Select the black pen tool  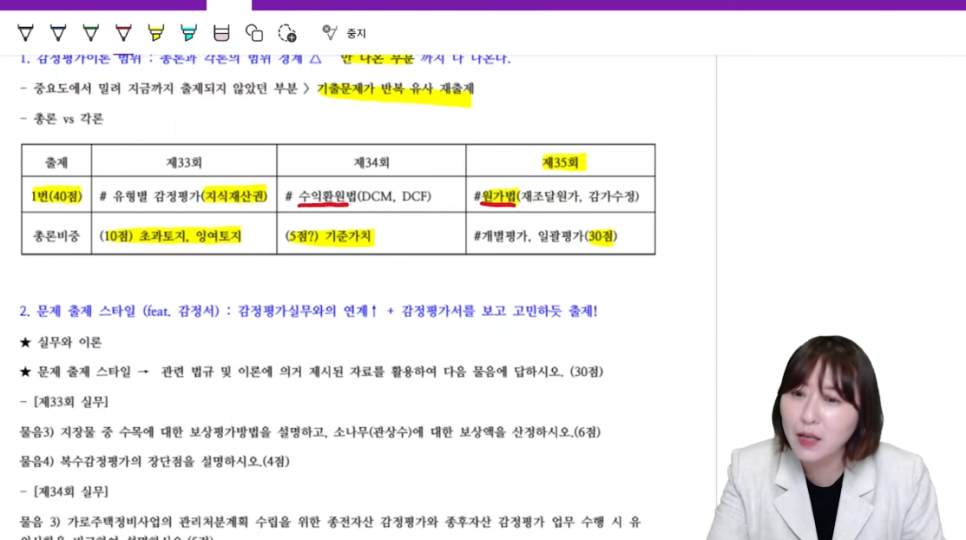pyautogui.click(x=25, y=33)
